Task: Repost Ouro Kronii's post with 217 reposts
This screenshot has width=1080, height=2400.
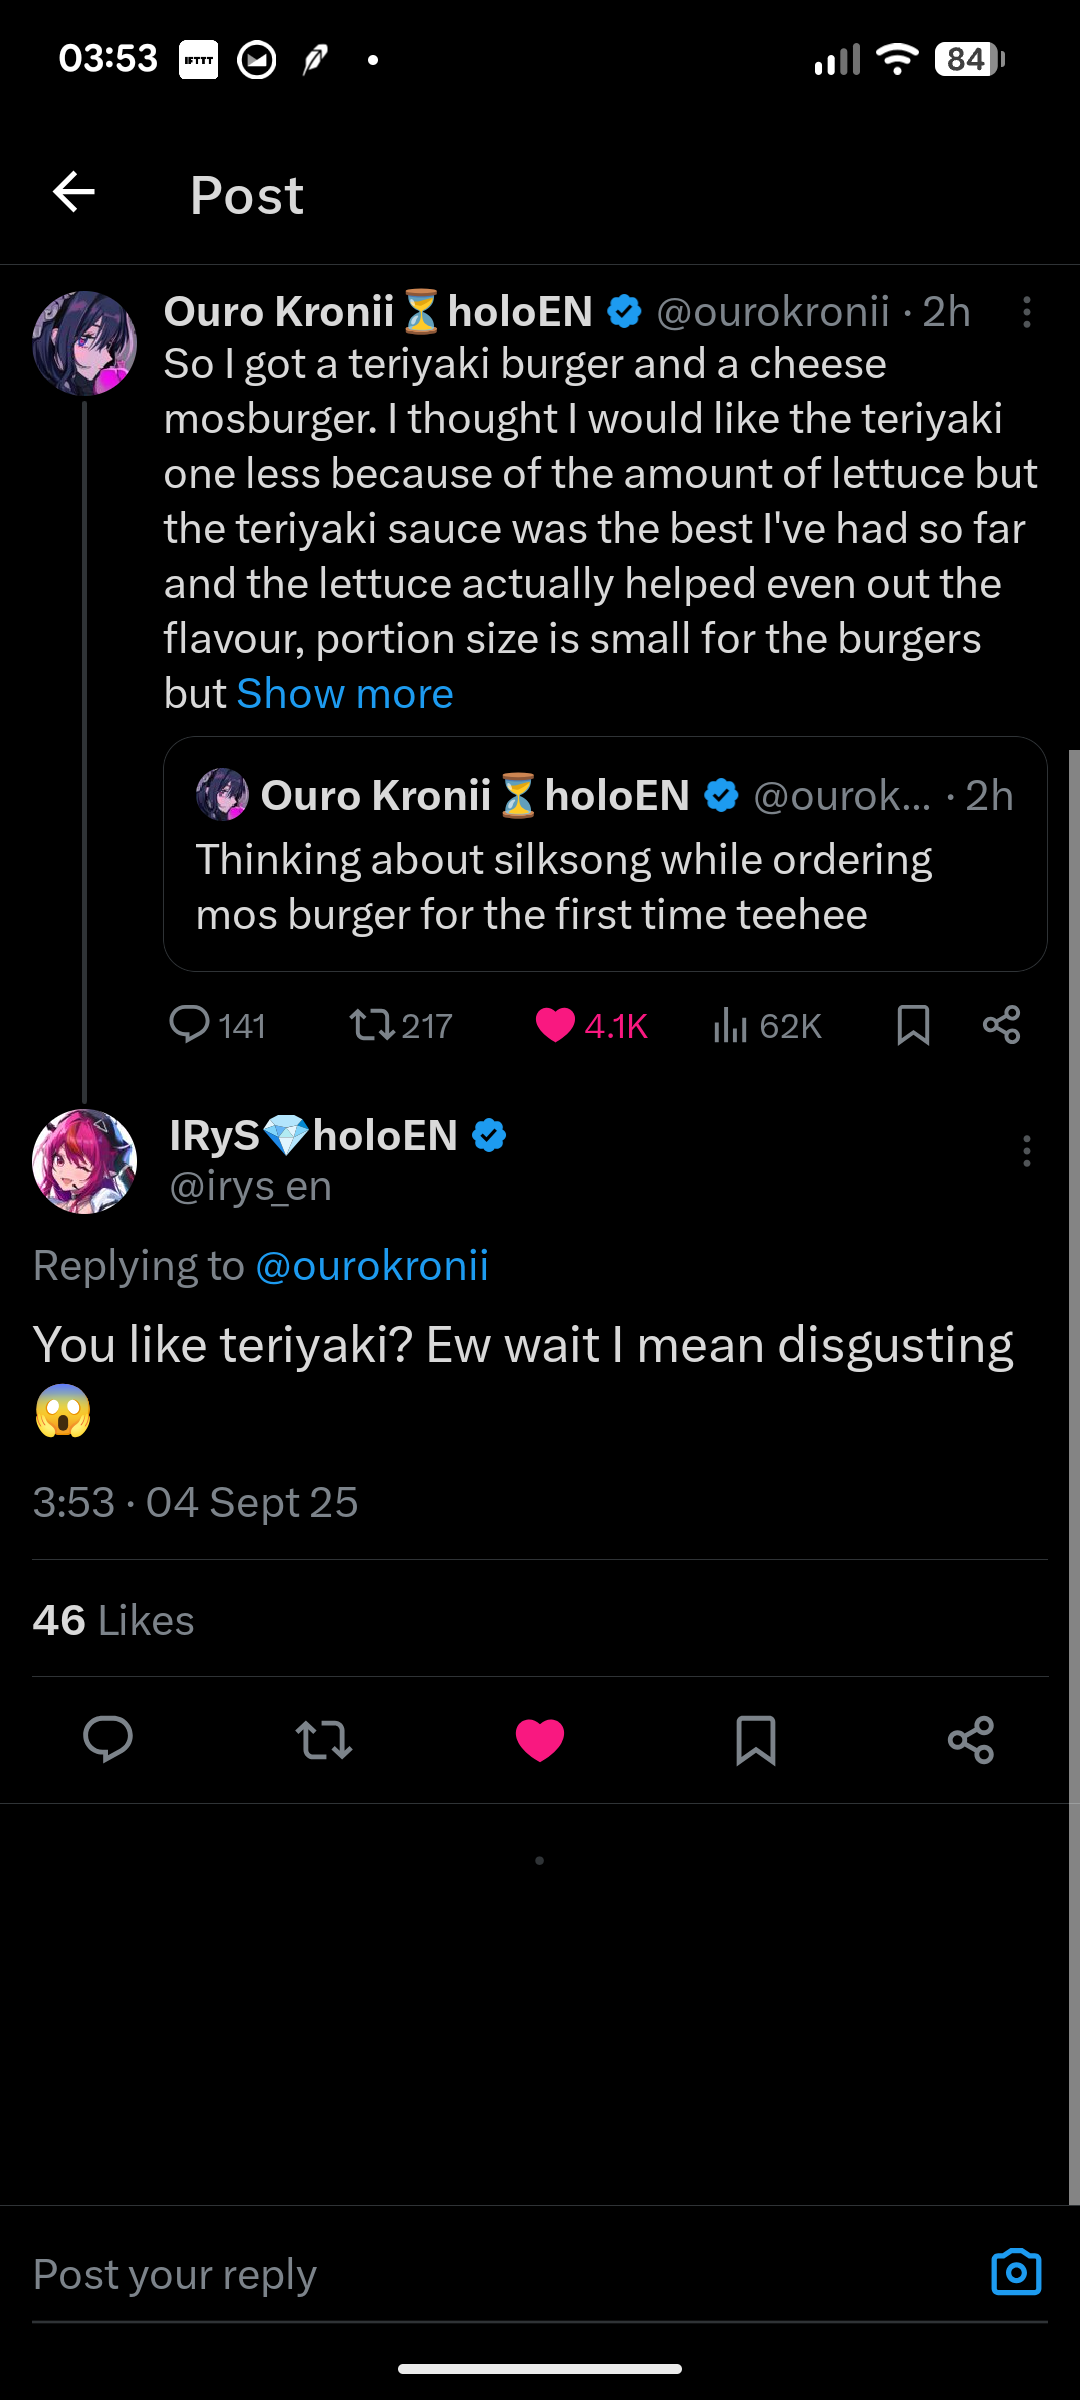Action: point(371,1025)
